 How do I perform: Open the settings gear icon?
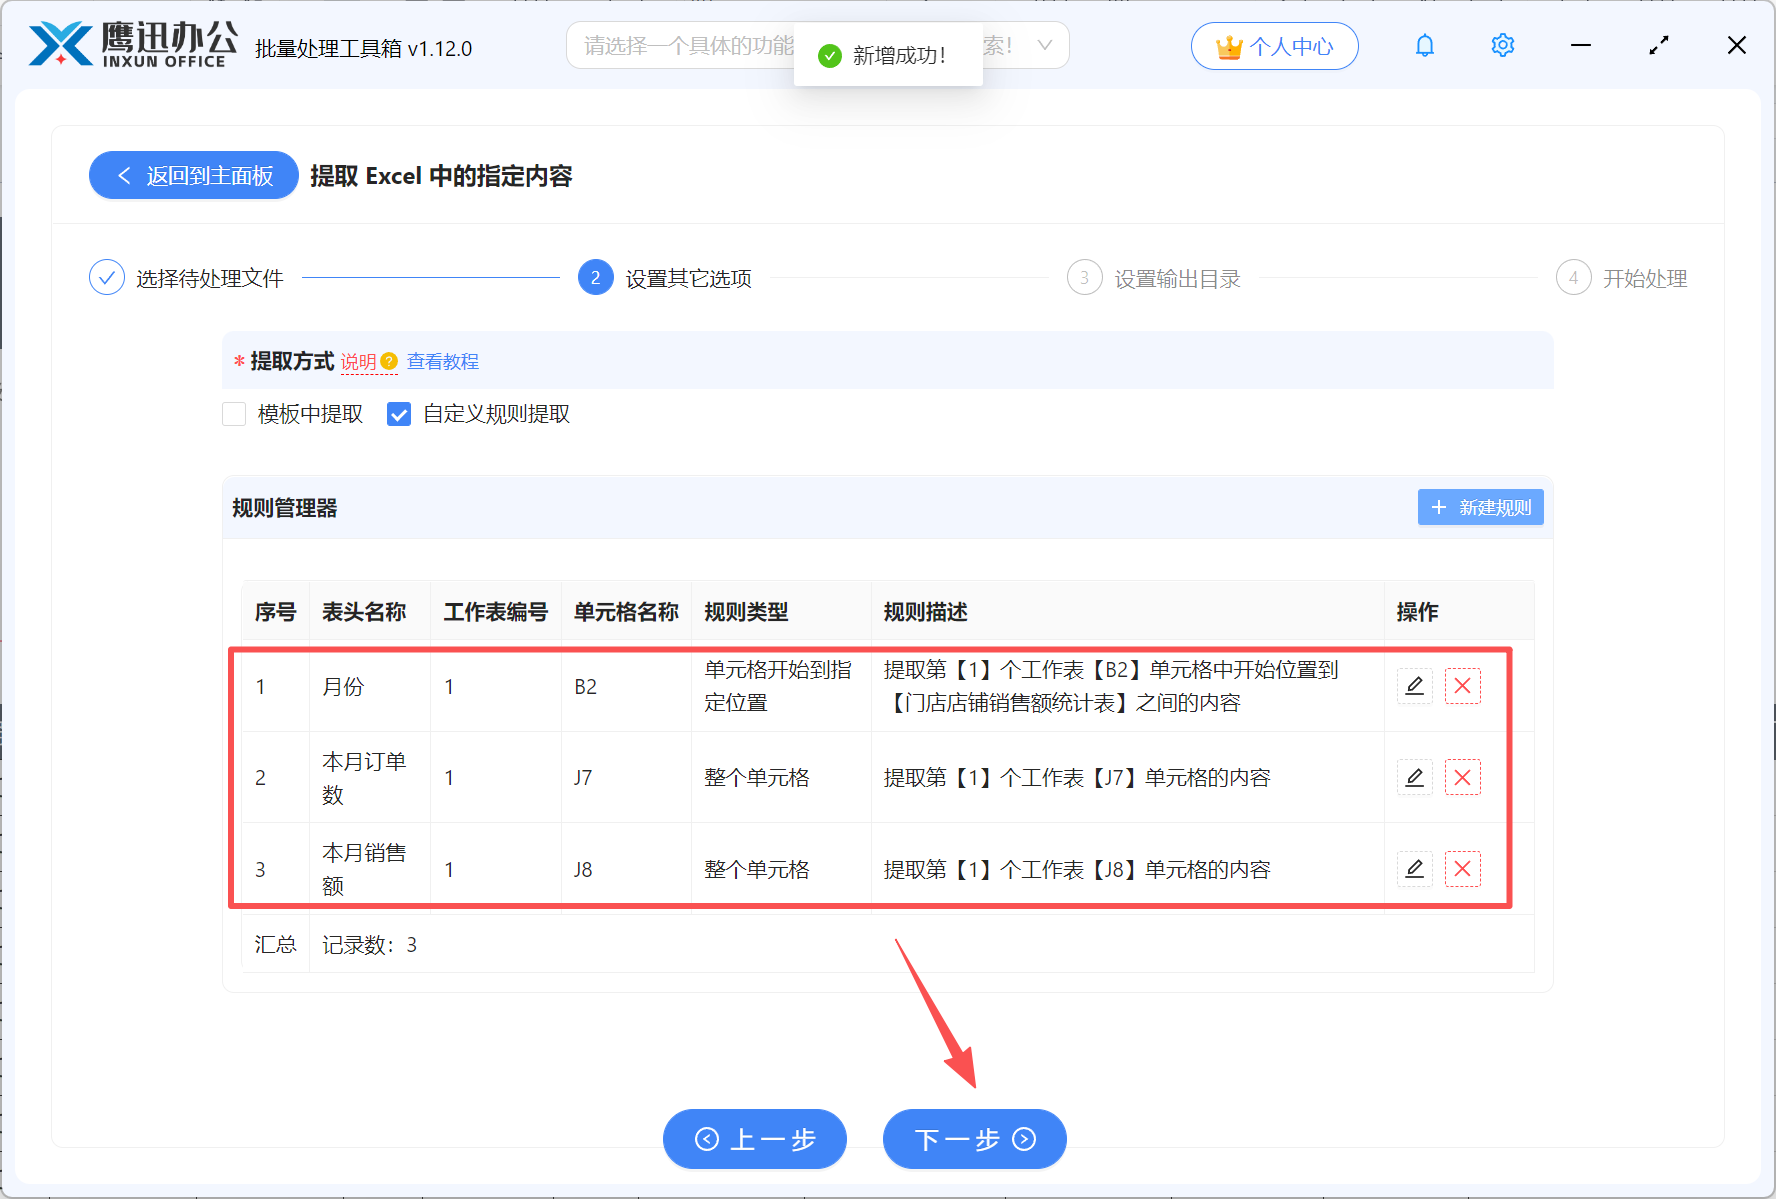pyautogui.click(x=1502, y=45)
